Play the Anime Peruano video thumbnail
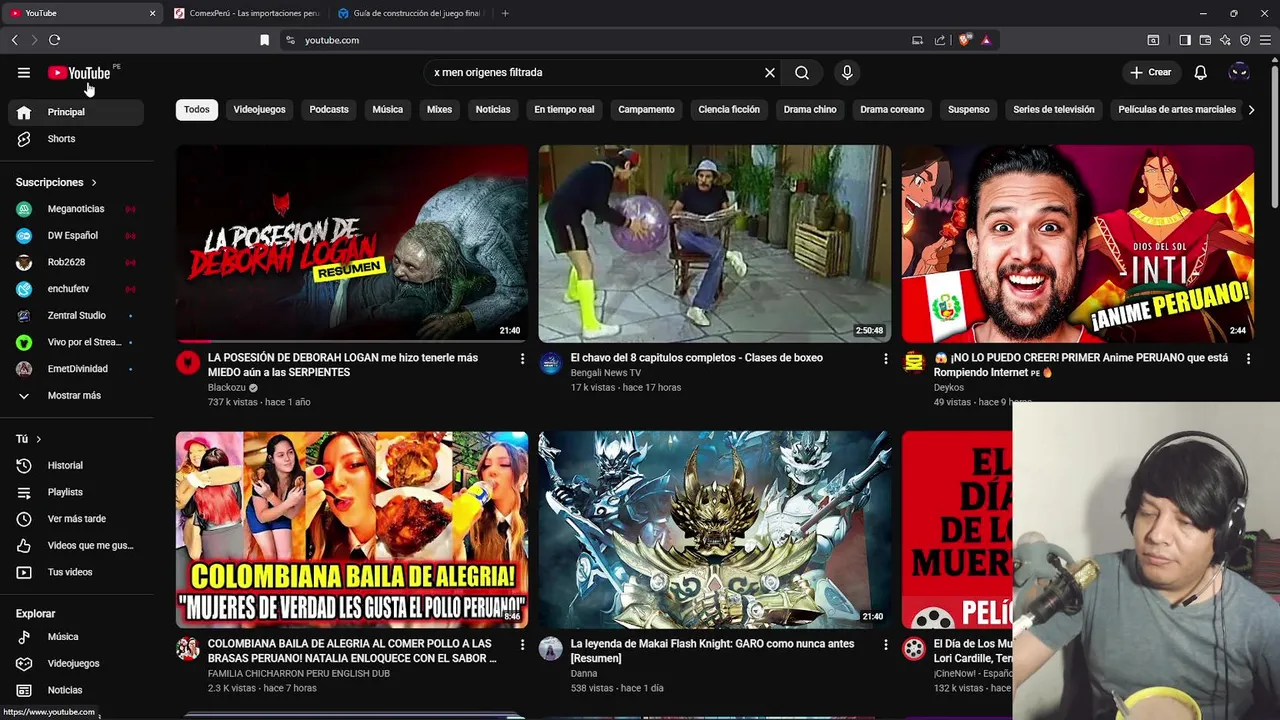 (x=1077, y=244)
